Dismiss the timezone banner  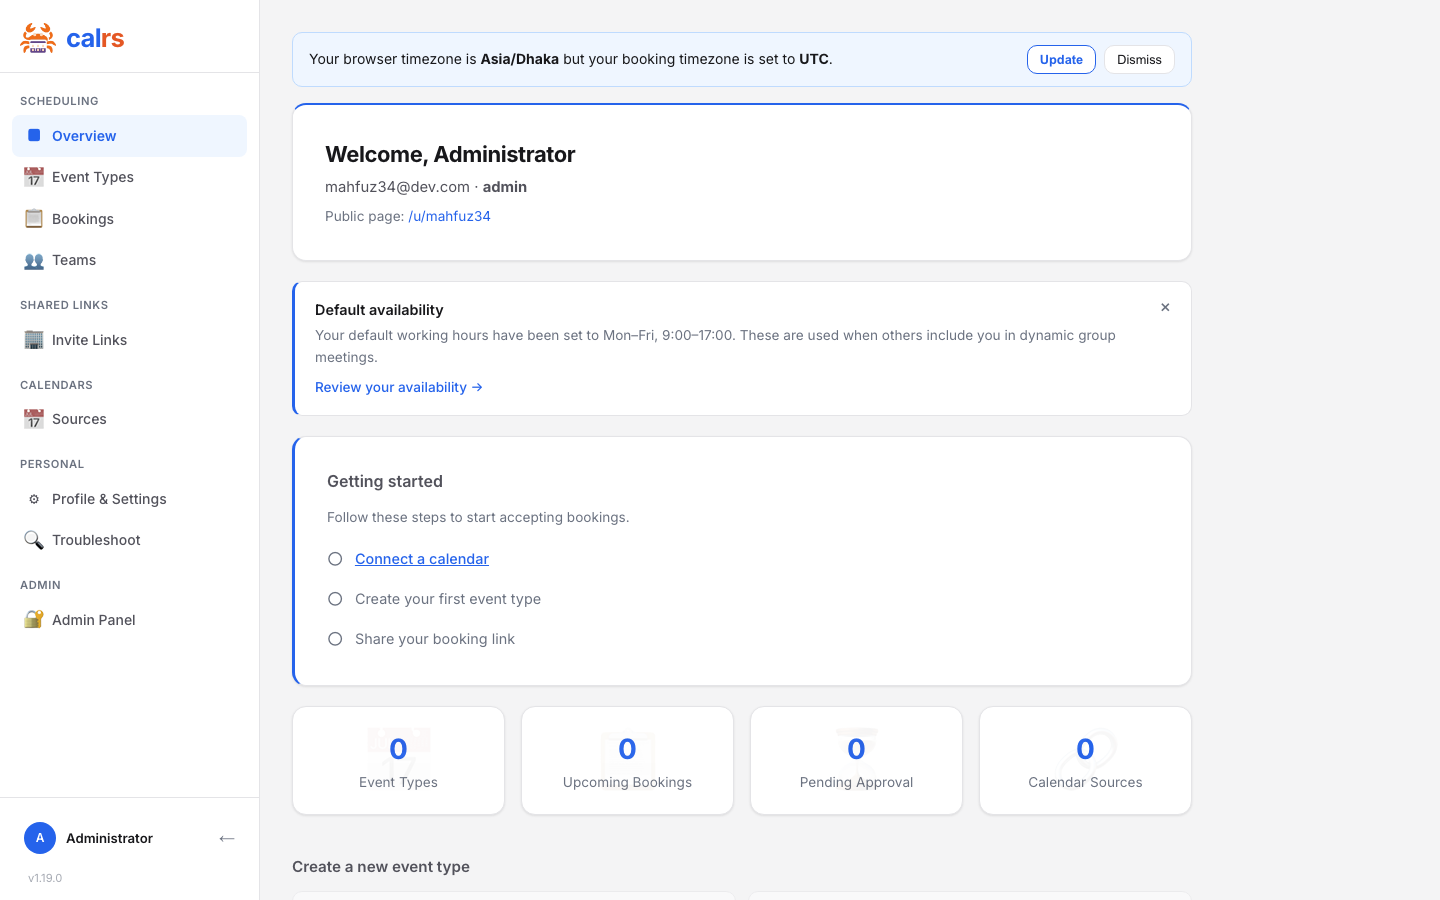(x=1139, y=59)
